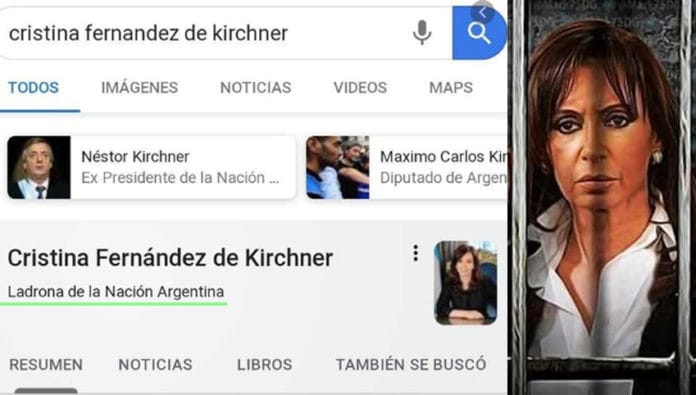The height and width of the screenshot is (395, 696).
Task: Open Cristina Fernández knowledge panel photo
Action: [465, 283]
